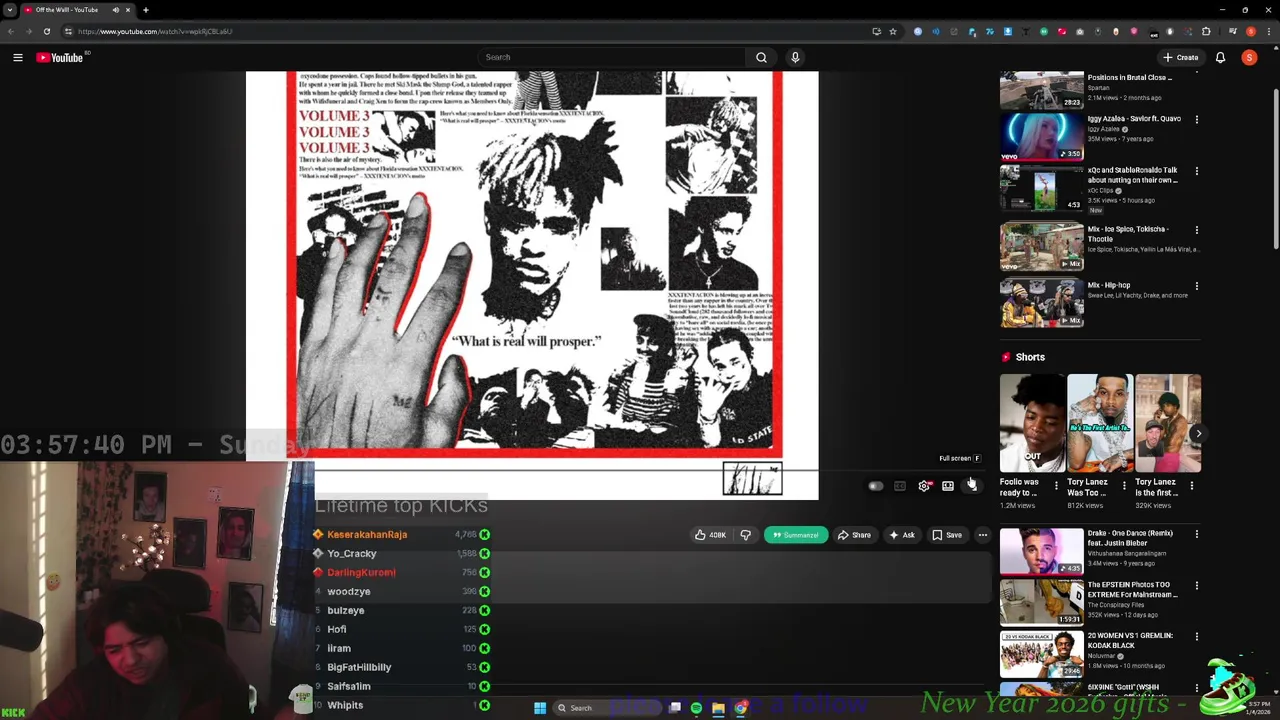The width and height of the screenshot is (1280, 720).
Task: Open options on 'Tory Lanez Was Too' short
Action: (1124, 487)
